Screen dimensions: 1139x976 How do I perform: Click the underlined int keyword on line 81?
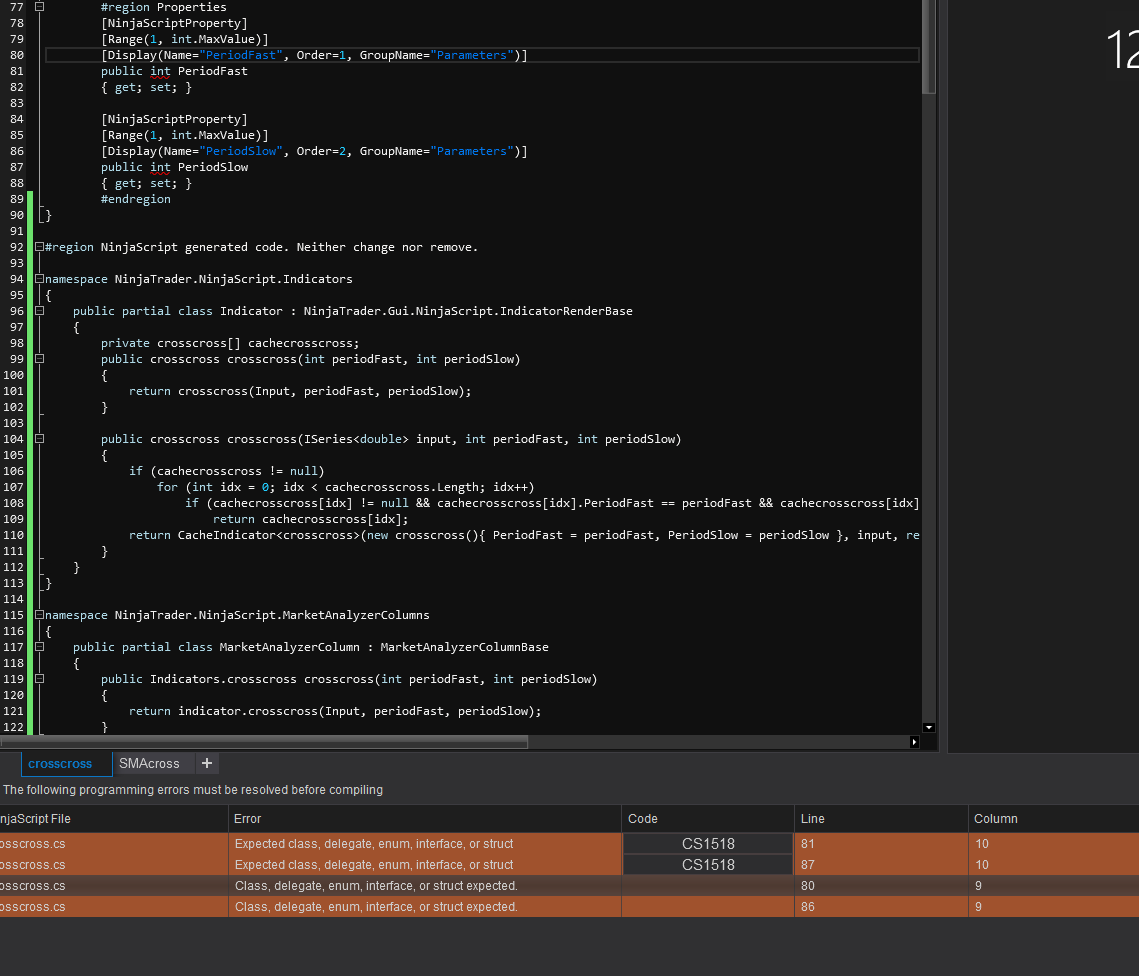[x=161, y=71]
